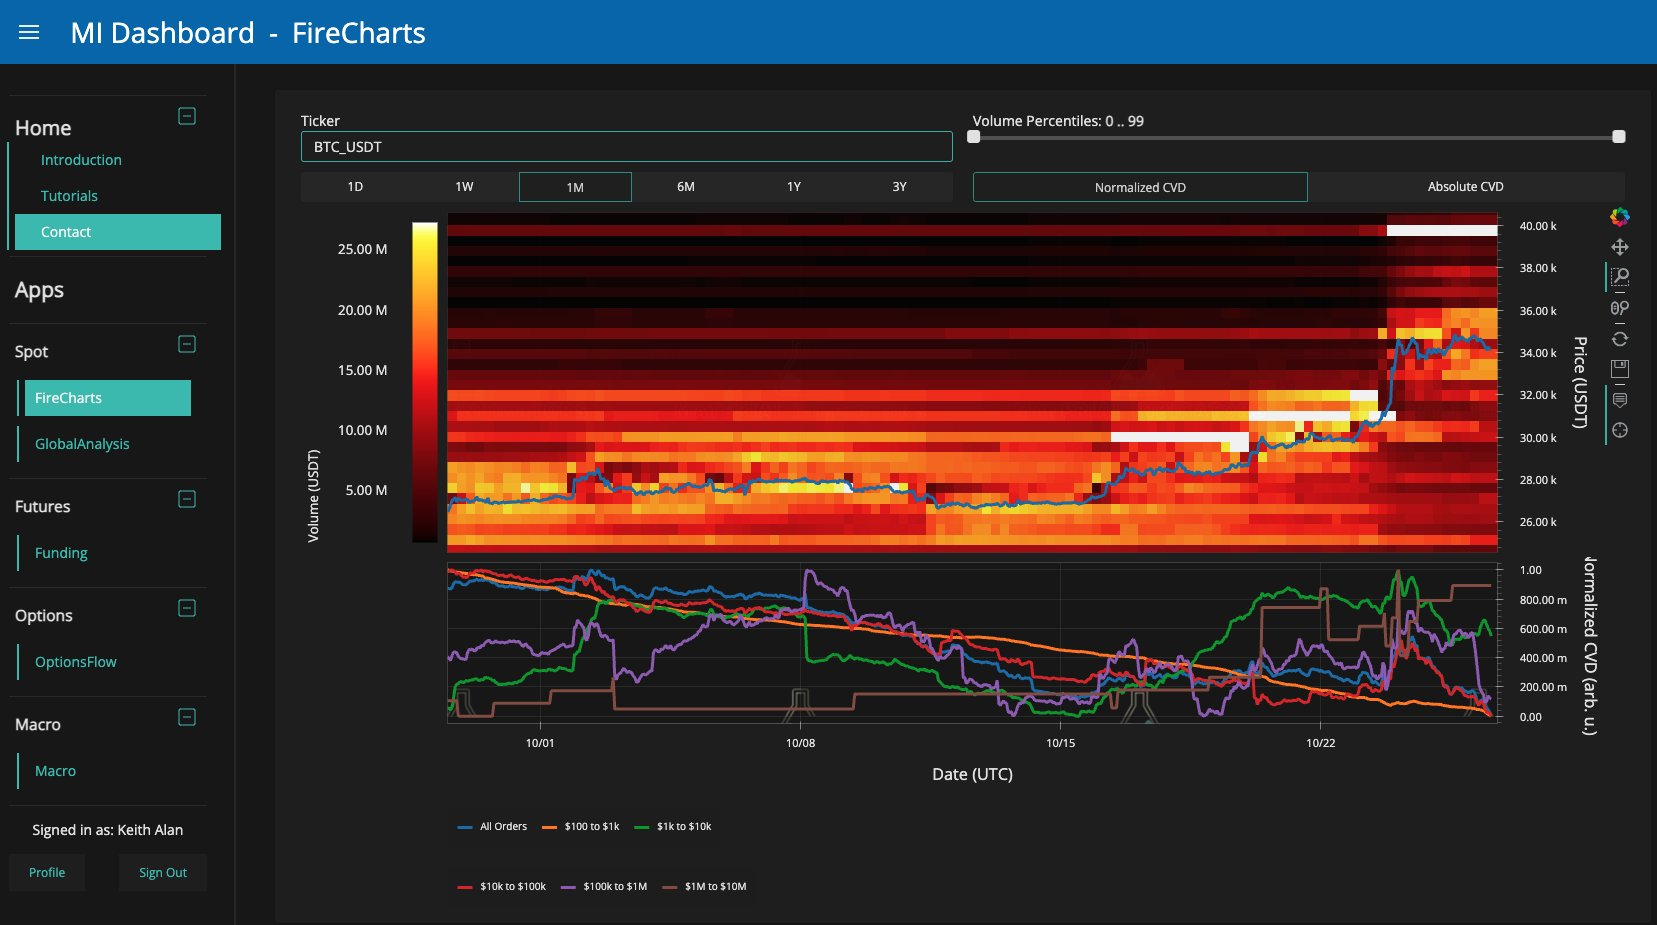Reset the chart view

point(1619,339)
